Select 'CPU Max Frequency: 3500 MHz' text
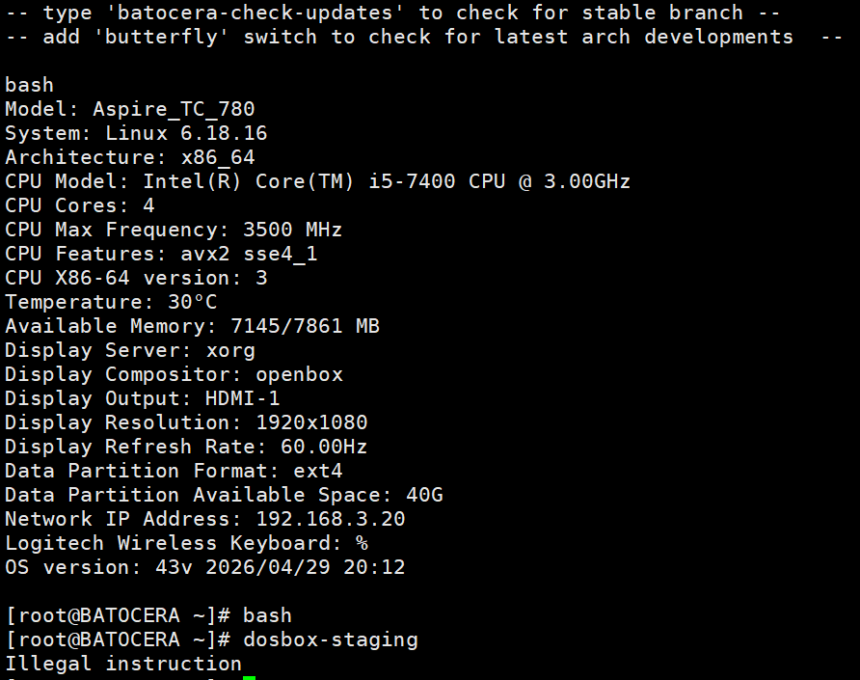This screenshot has height=680, width=860. [x=173, y=230]
